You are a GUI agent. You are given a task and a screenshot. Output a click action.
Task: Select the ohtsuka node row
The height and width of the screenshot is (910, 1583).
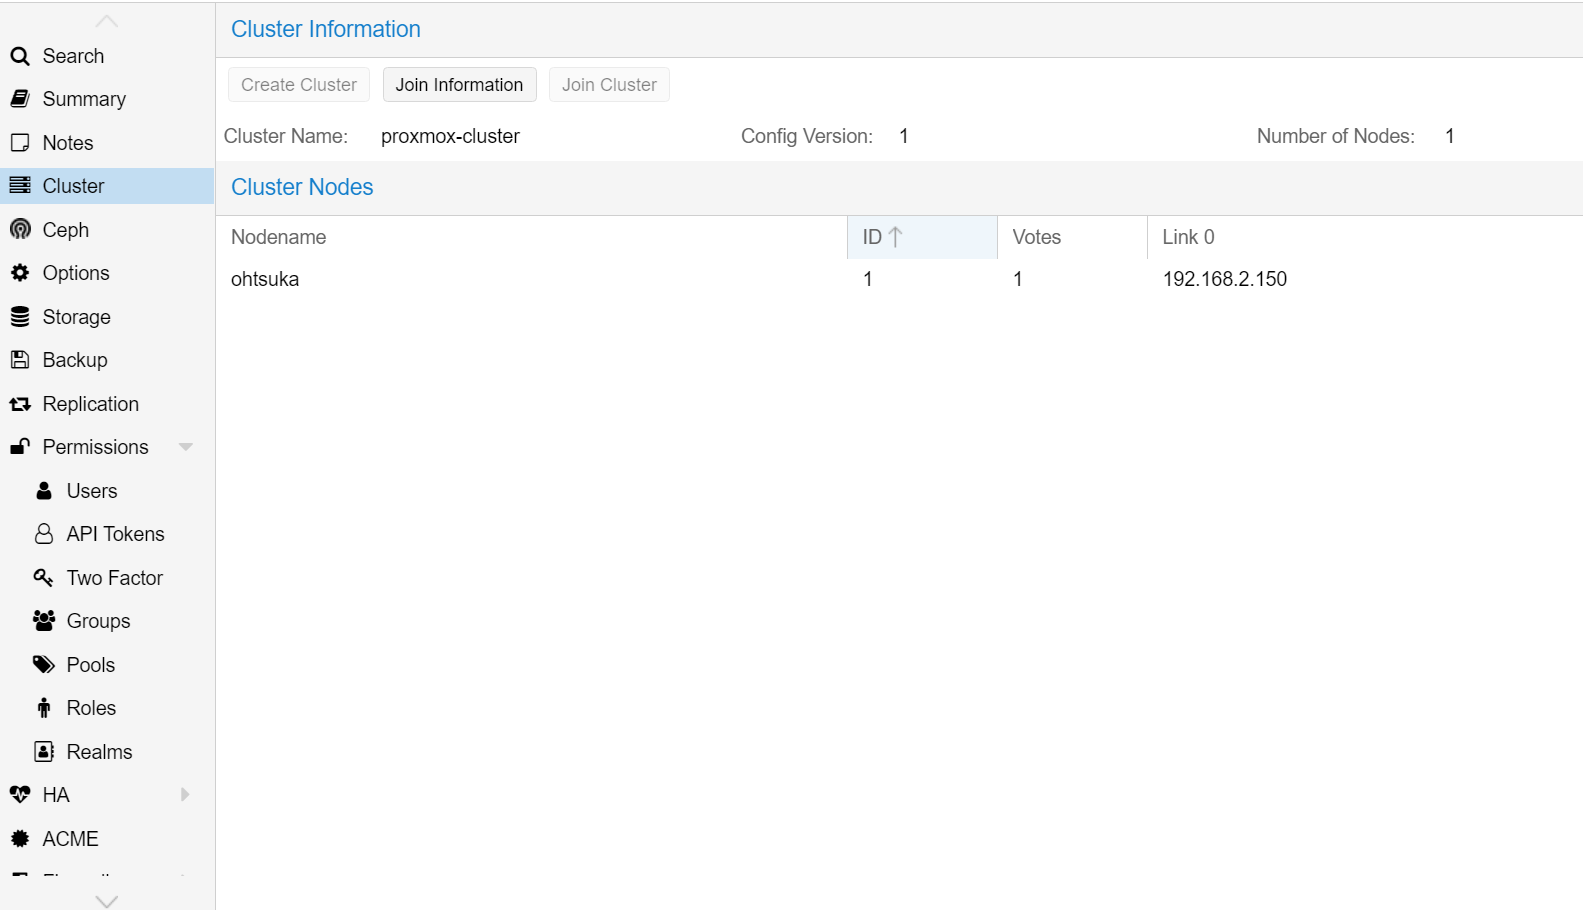pyautogui.click(x=900, y=279)
